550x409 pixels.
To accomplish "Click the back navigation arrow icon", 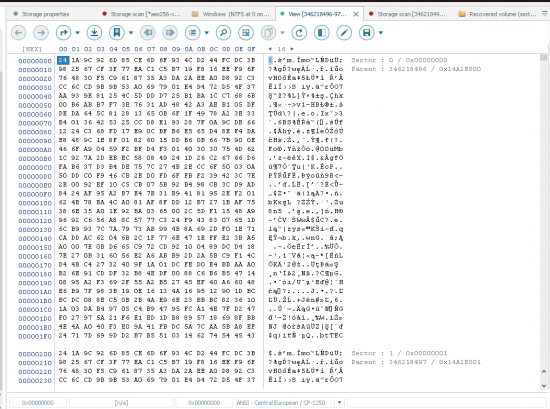I will pos(19,33).
